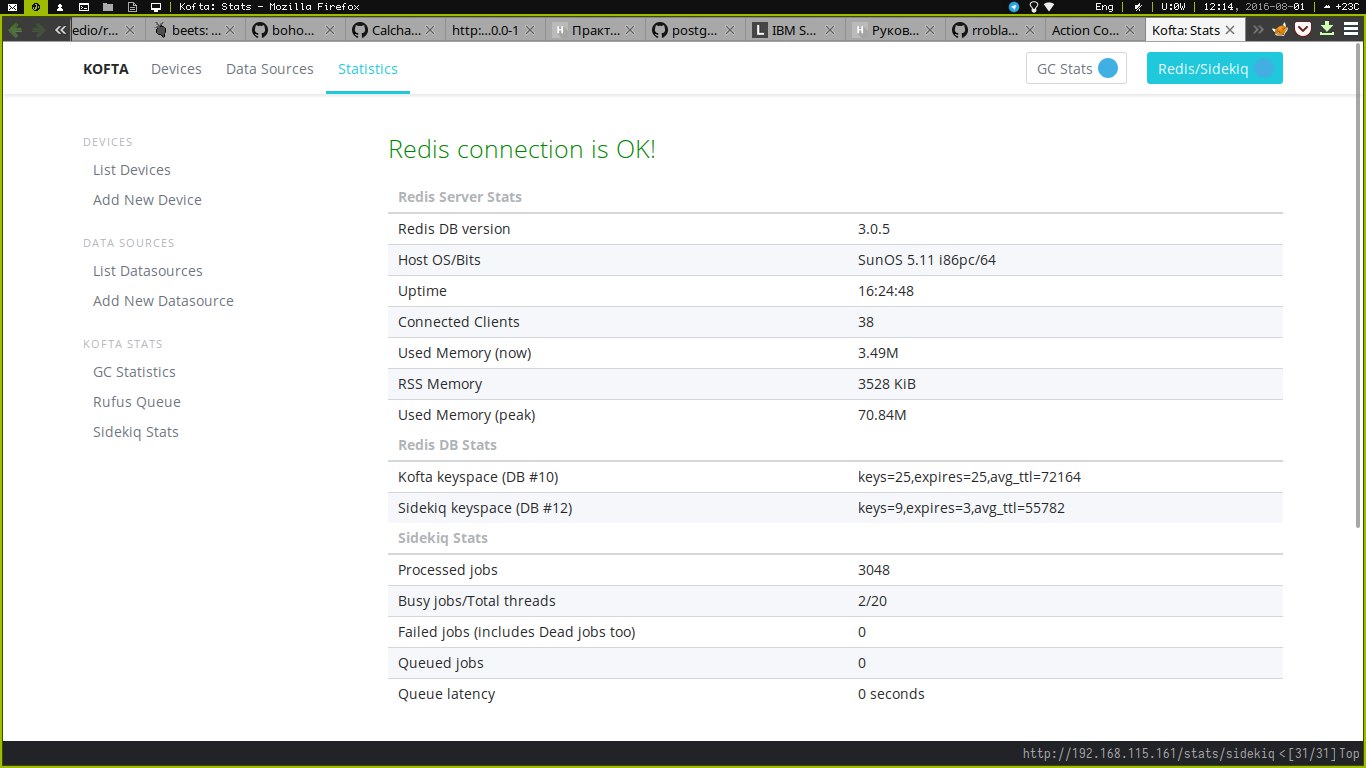The image size is (1366, 768).
Task: Select the monitor workspace icon in panel
Action: point(156,7)
